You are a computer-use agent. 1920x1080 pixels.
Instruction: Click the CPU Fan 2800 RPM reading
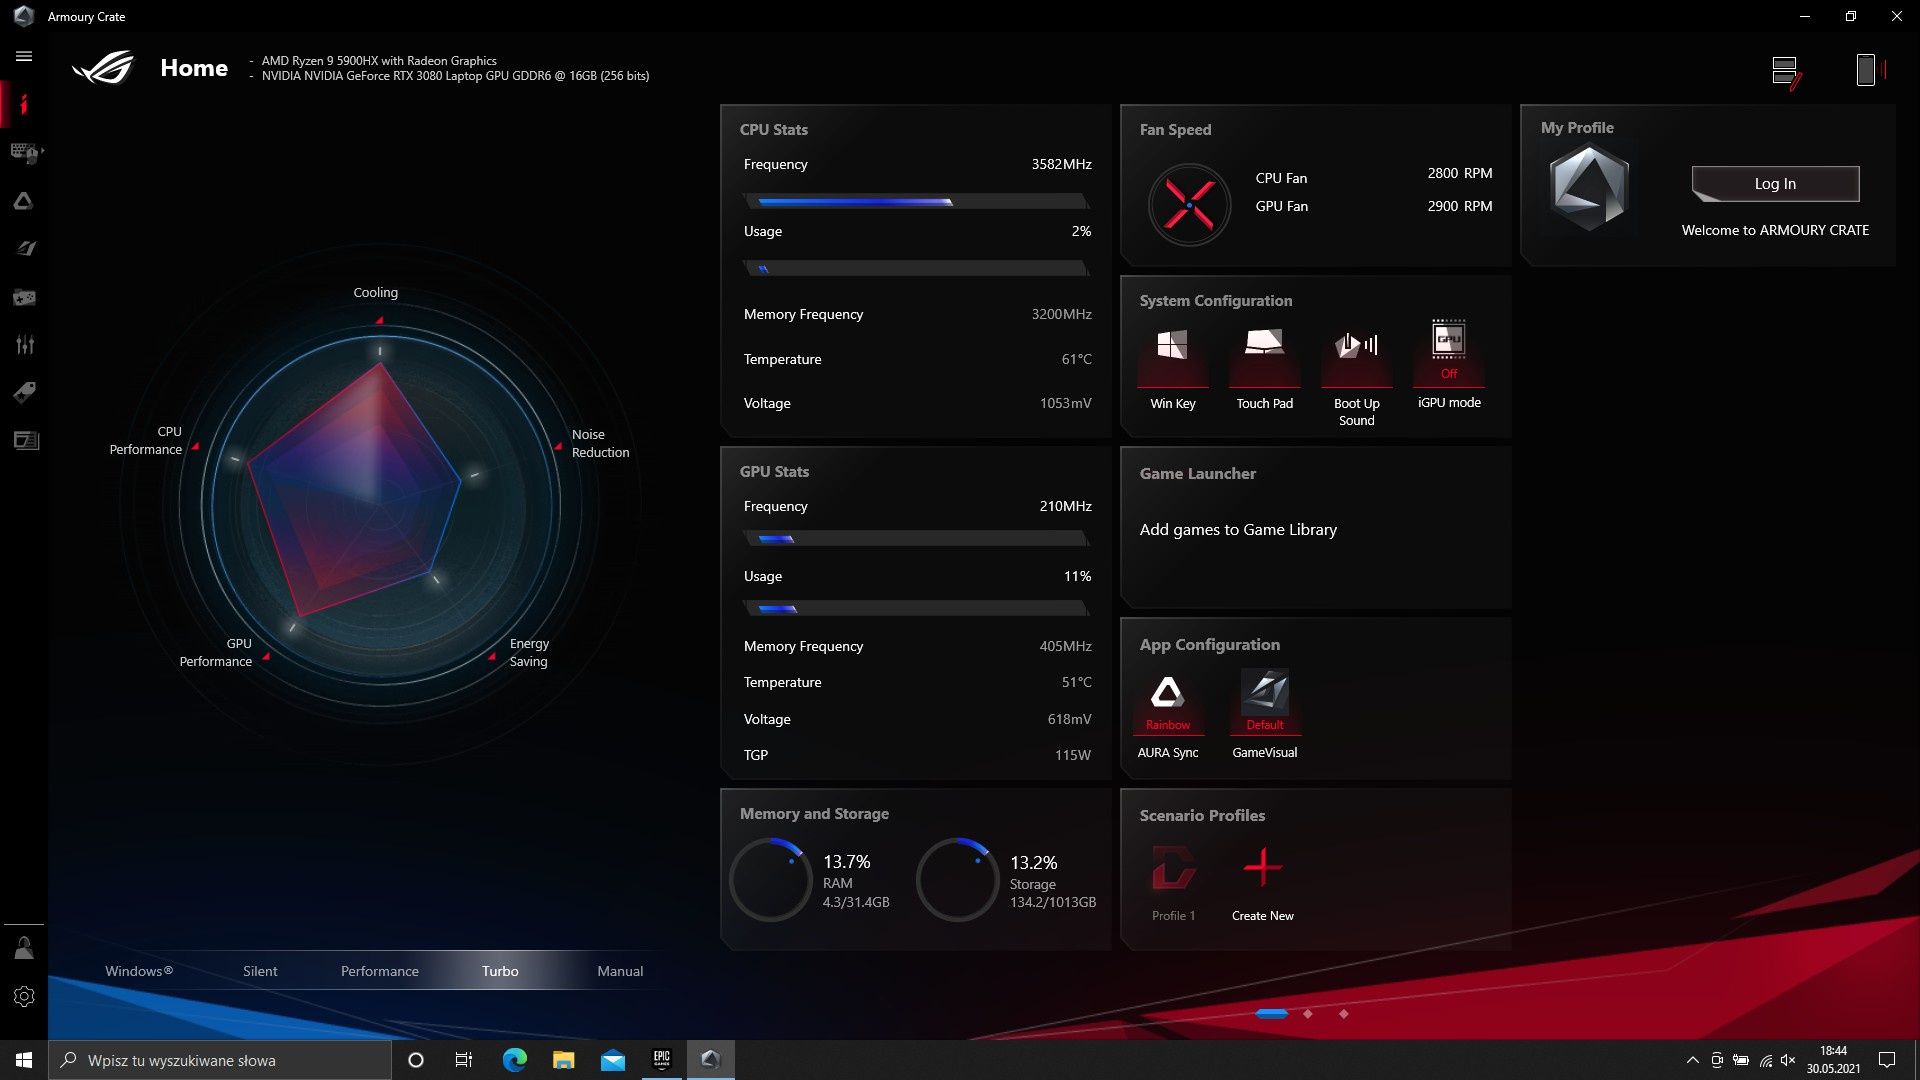click(x=1459, y=173)
